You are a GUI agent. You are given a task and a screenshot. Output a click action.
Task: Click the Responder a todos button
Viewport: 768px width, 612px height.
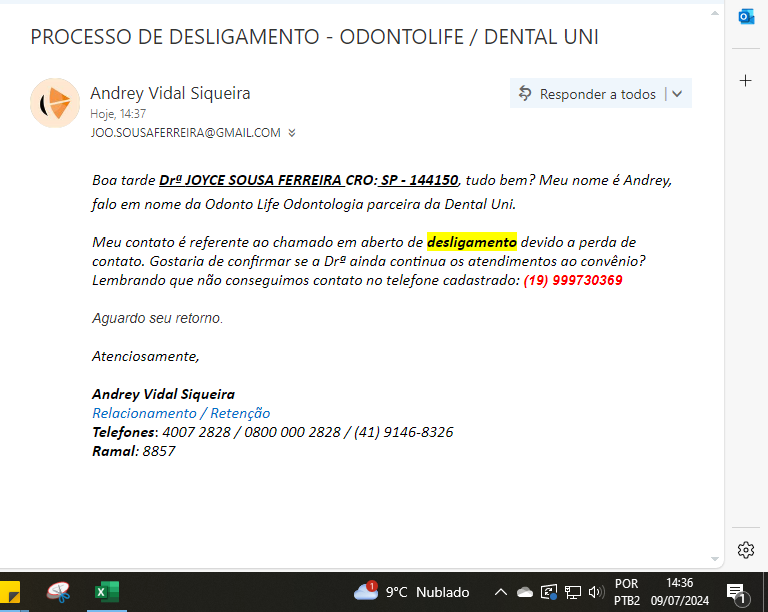coord(587,94)
